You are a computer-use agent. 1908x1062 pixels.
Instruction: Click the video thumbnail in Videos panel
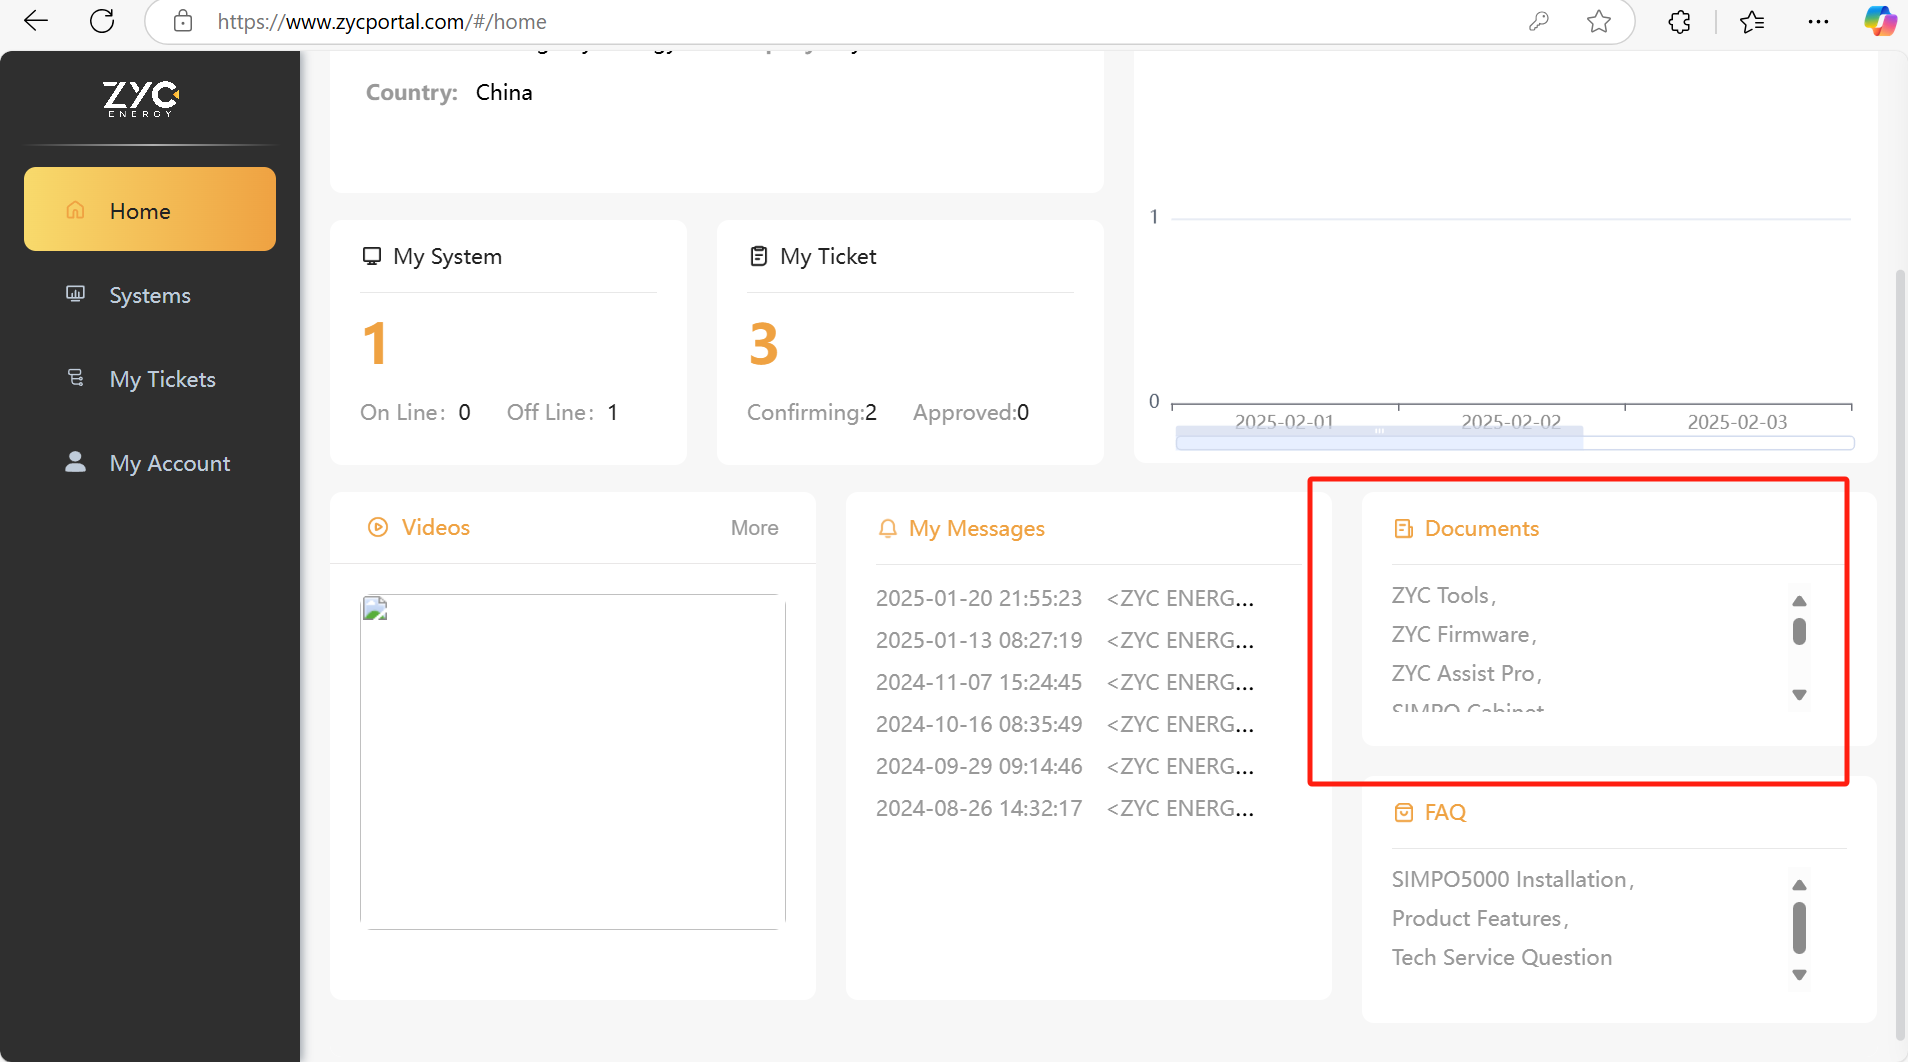[573, 762]
